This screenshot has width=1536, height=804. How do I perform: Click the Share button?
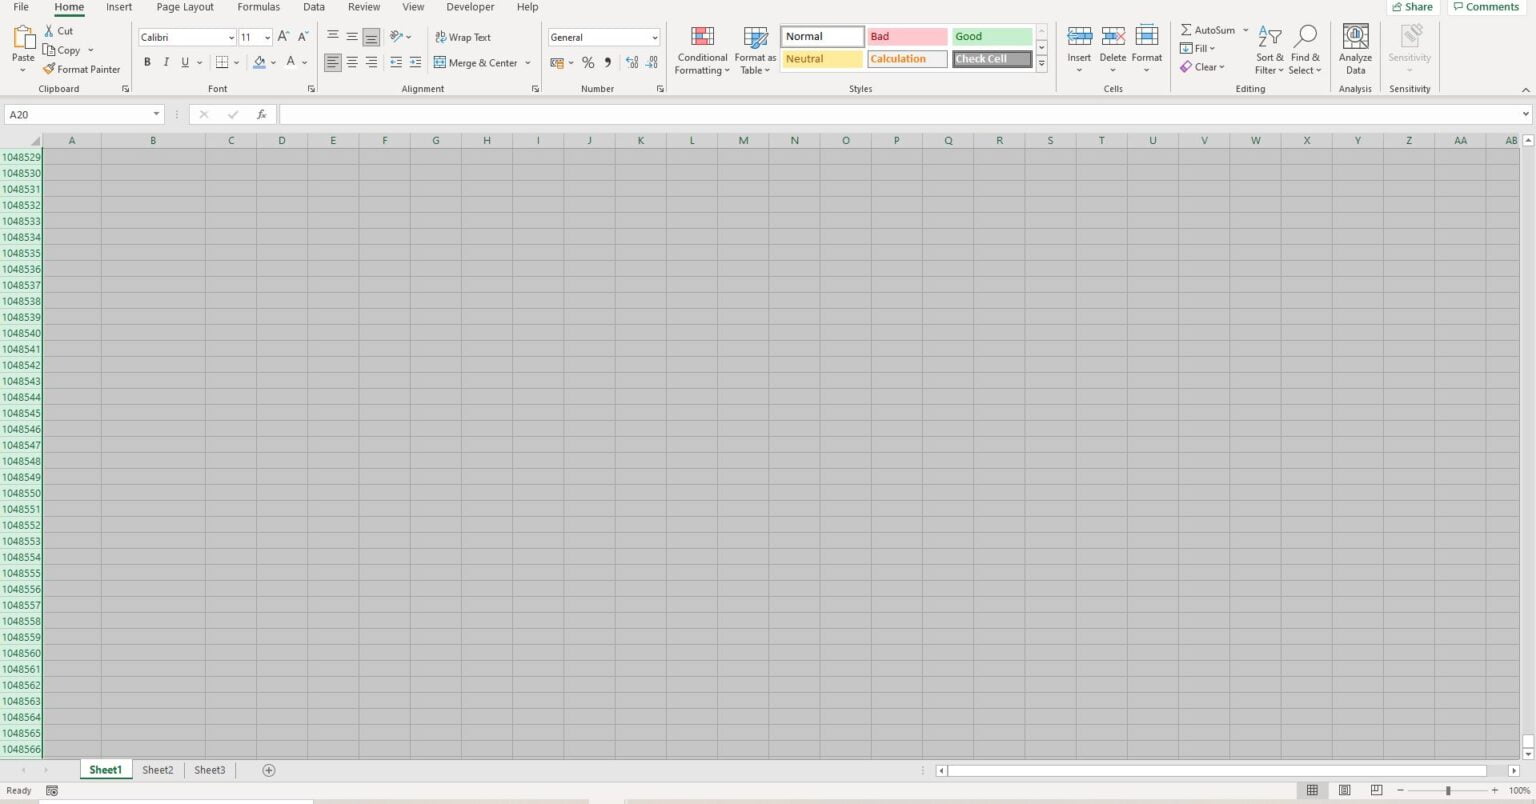pos(1414,7)
